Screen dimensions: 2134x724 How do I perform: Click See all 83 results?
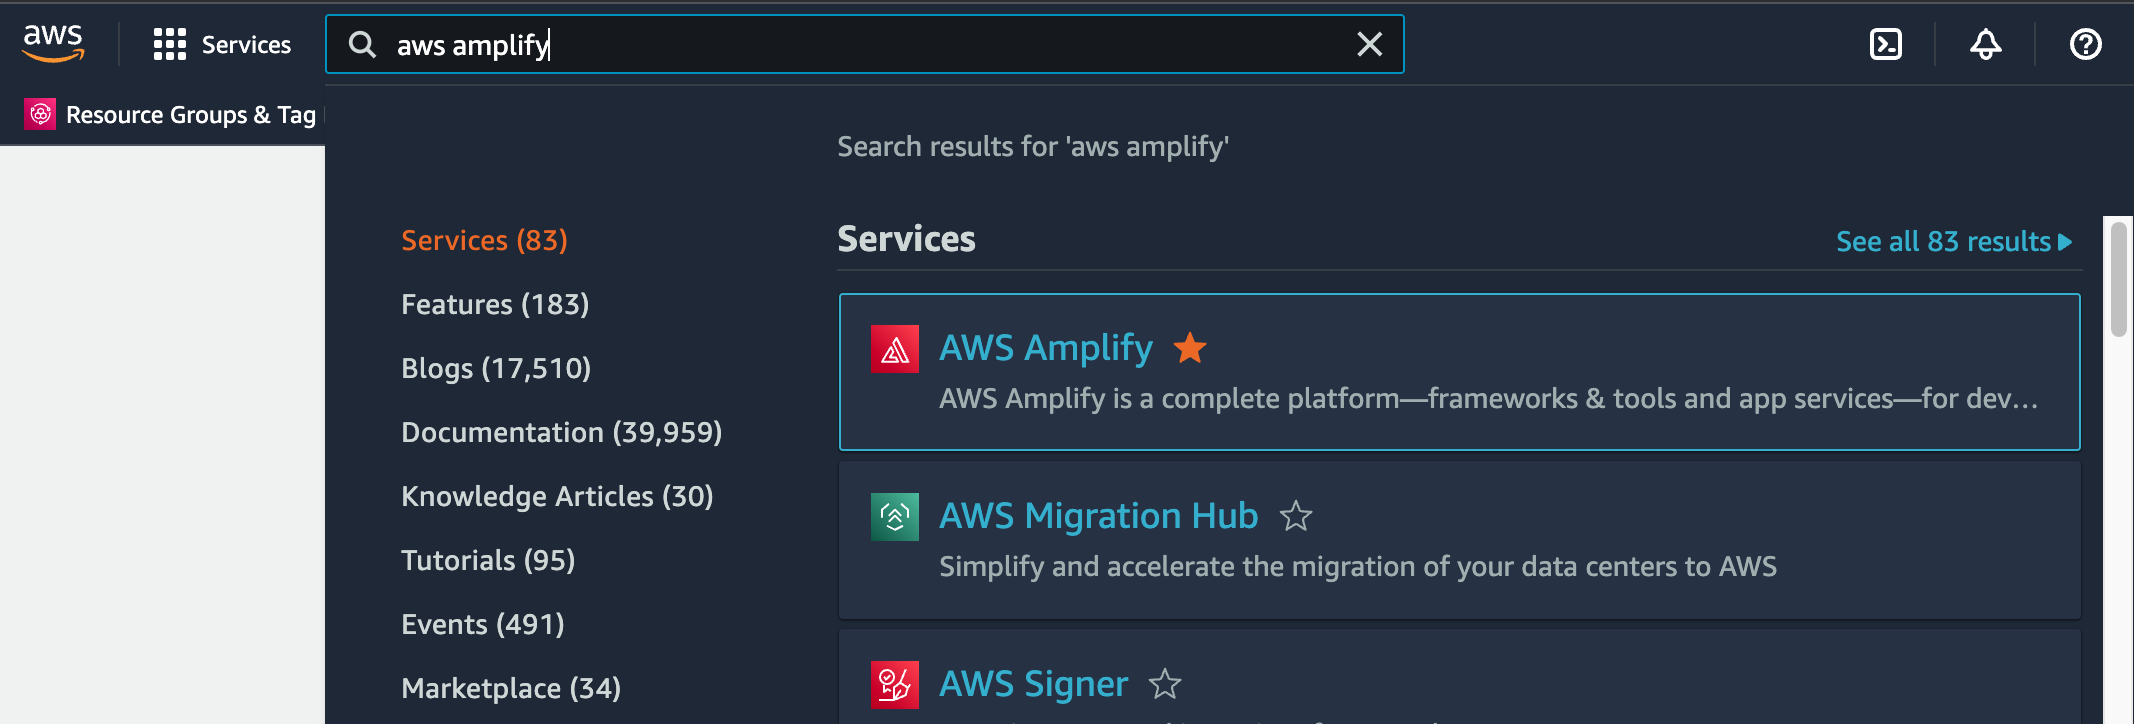(x=1954, y=241)
